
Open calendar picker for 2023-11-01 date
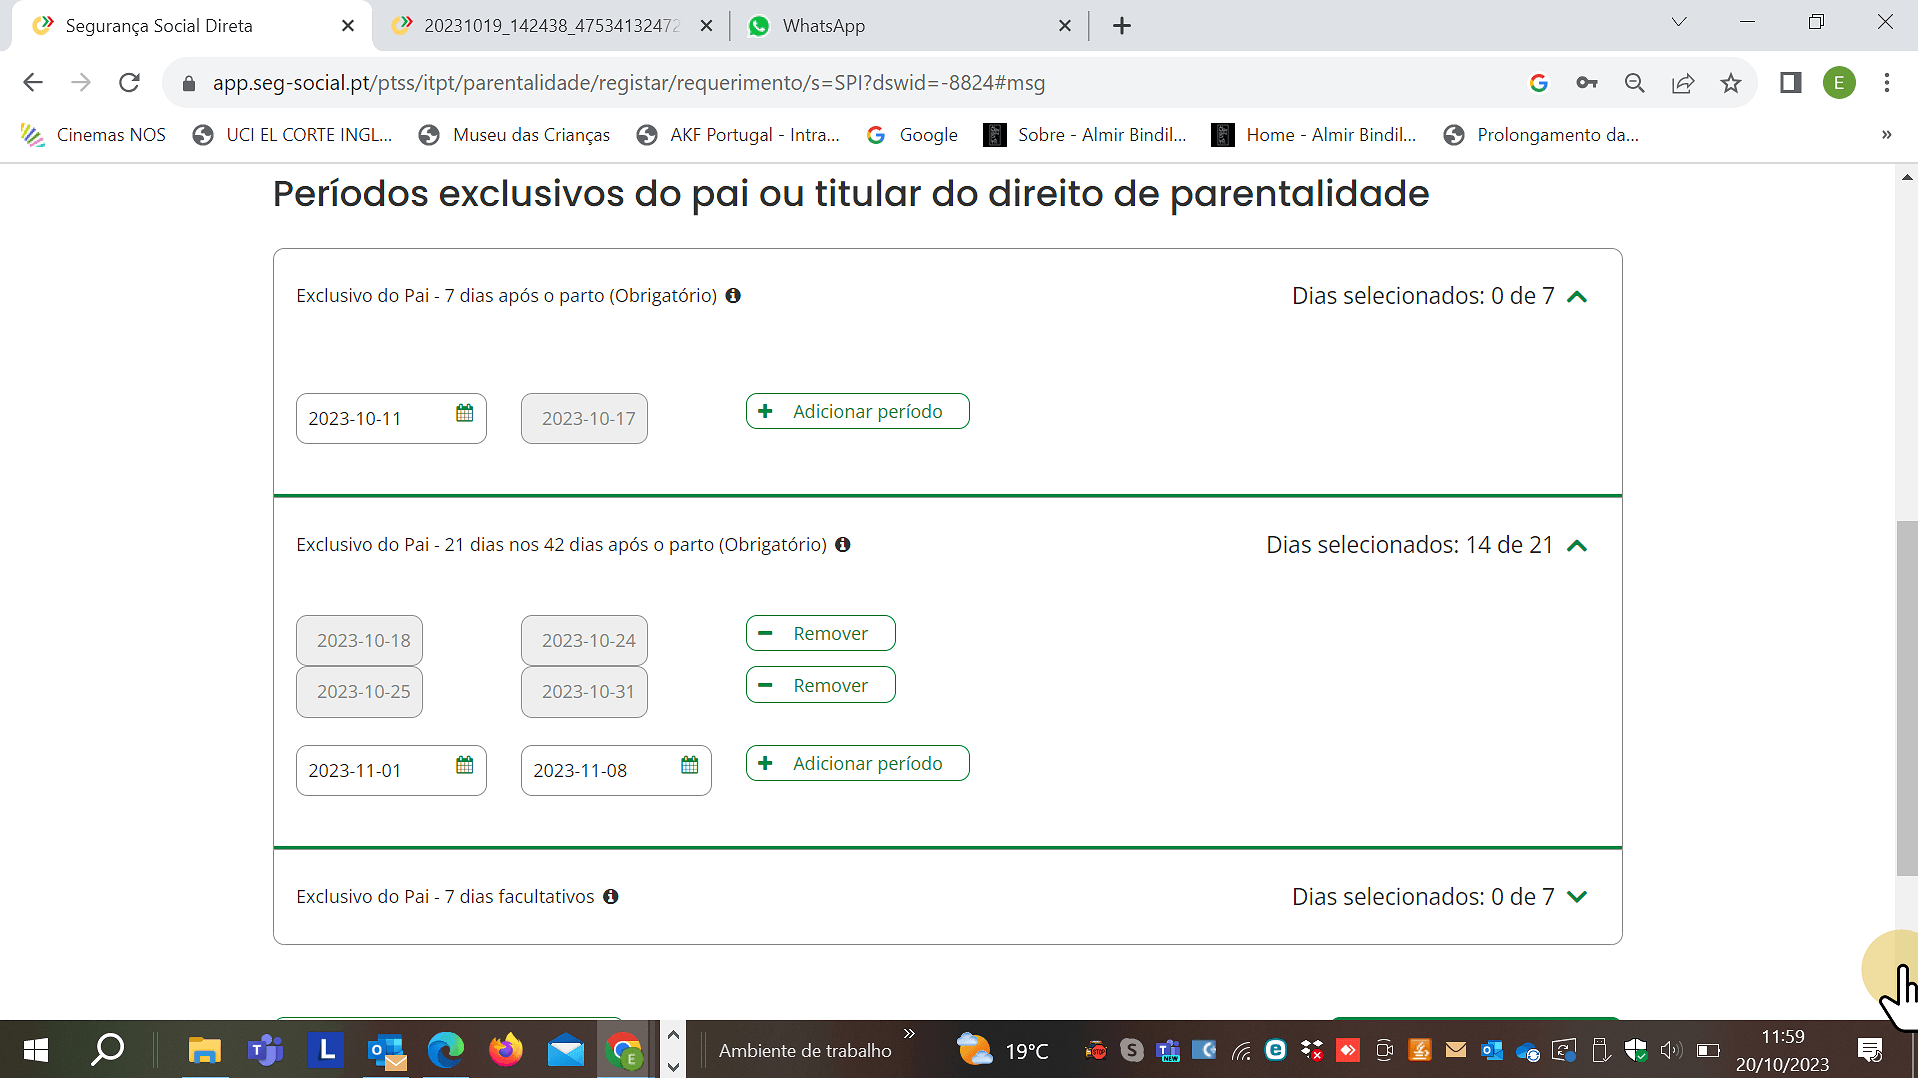[464, 766]
